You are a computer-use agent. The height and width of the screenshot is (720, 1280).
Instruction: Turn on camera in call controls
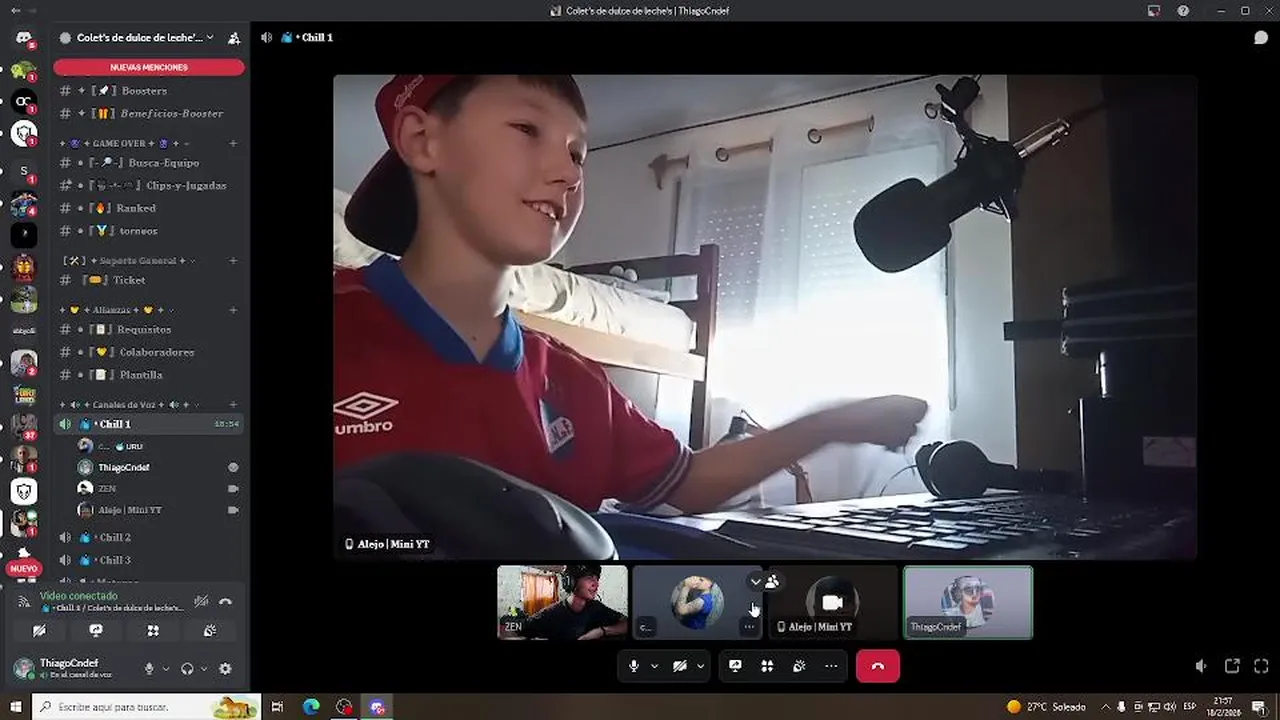[x=679, y=666]
